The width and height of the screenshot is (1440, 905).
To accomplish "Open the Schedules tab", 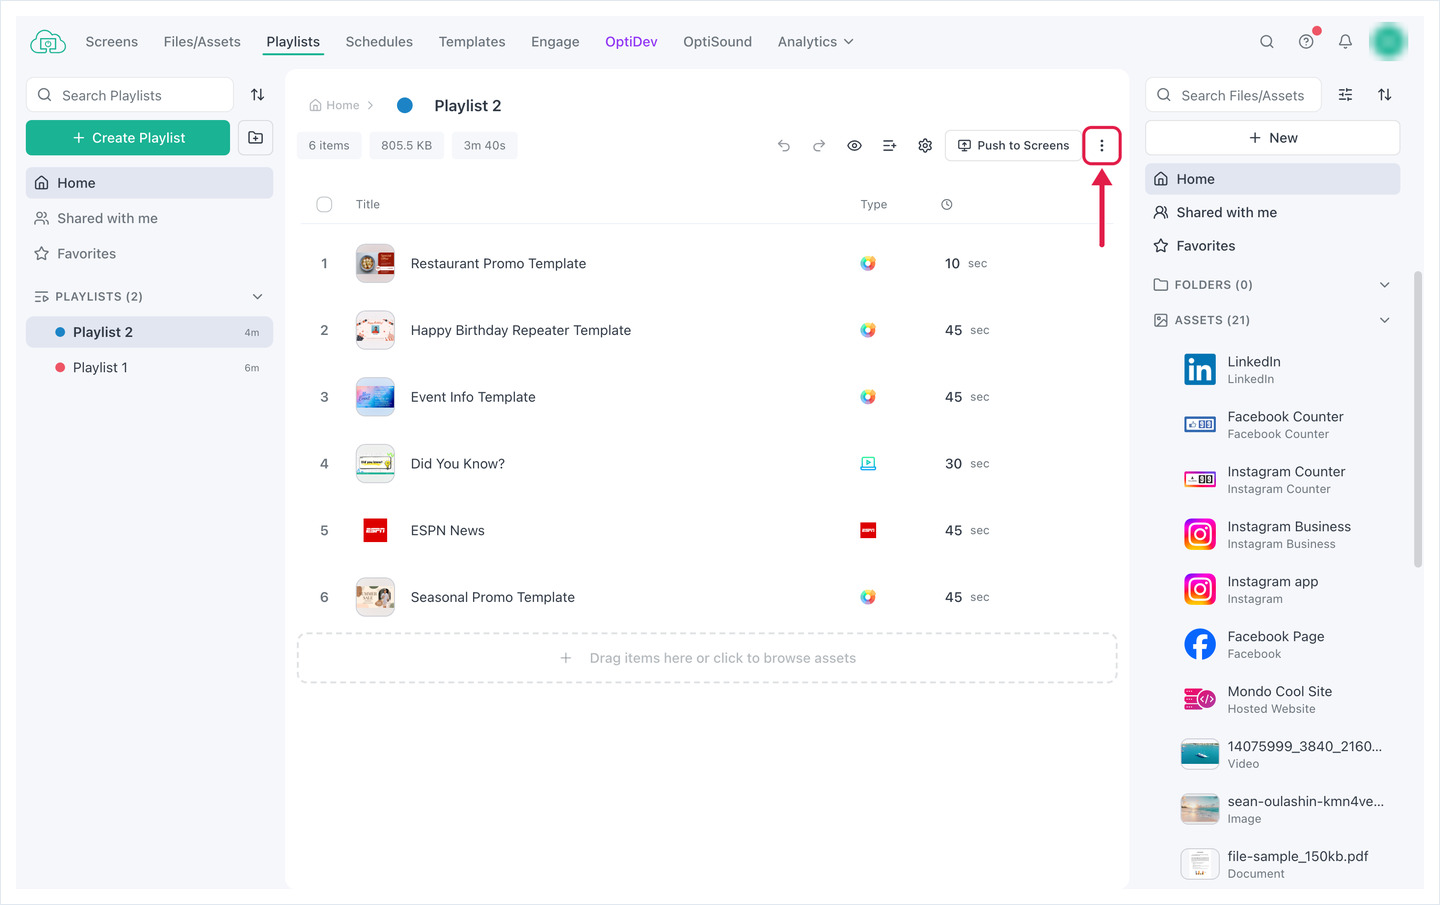I will pyautogui.click(x=379, y=42).
